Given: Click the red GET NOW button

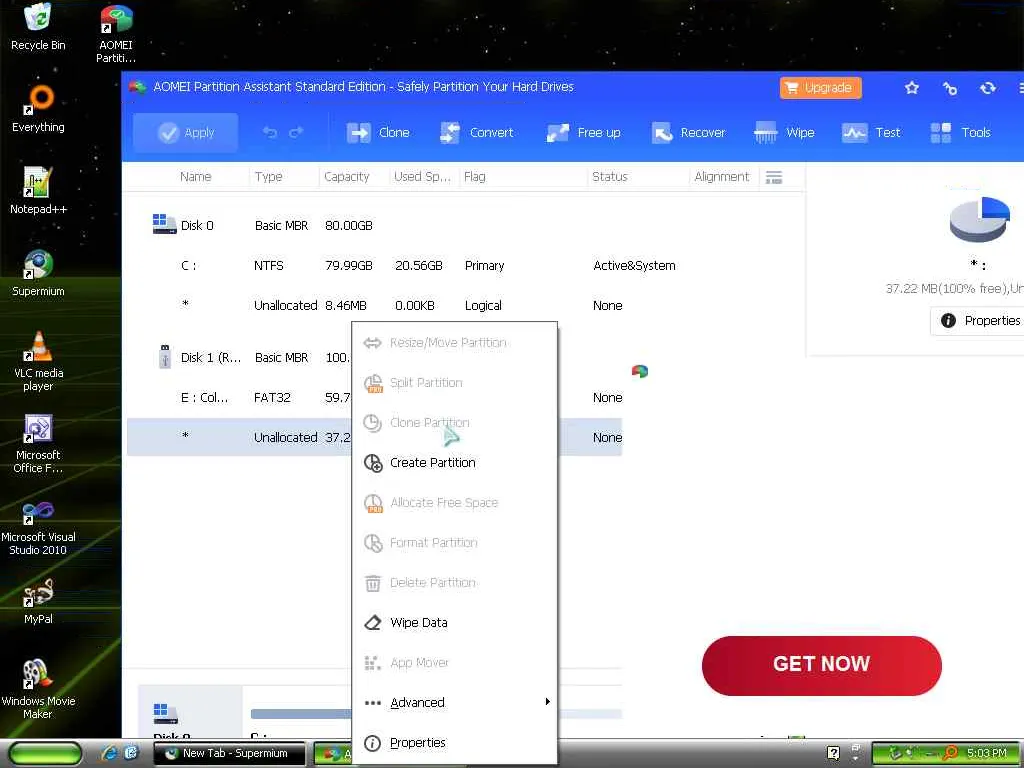Looking at the screenshot, I should click(x=822, y=665).
